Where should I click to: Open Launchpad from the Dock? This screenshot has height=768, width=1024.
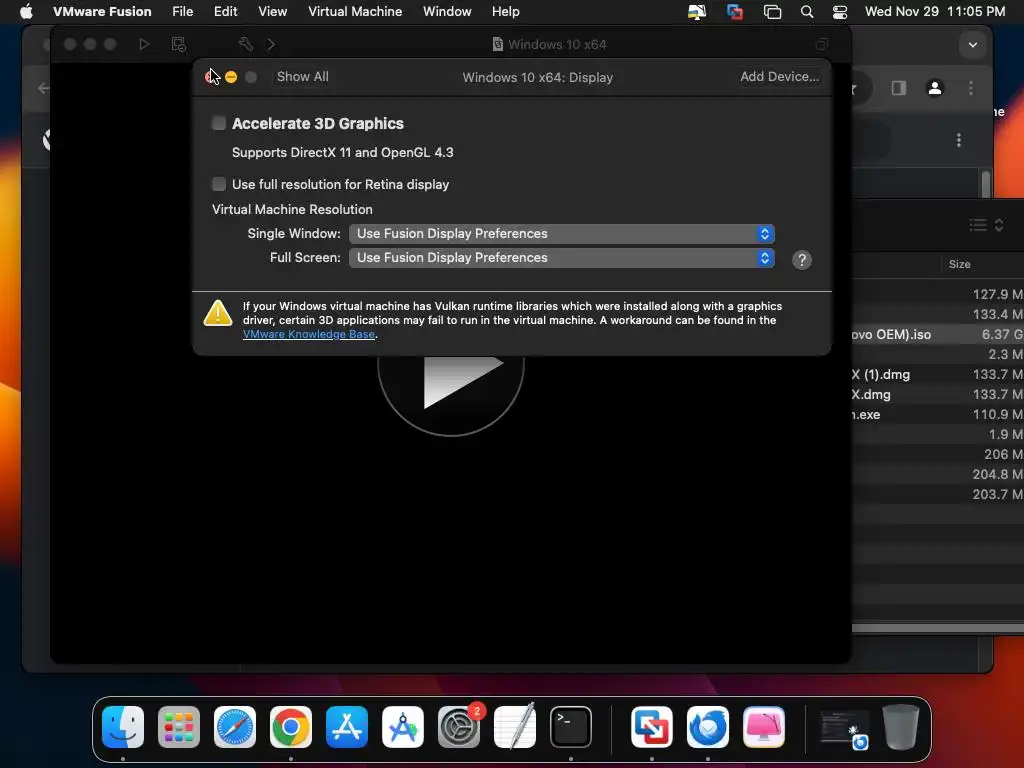point(178,727)
